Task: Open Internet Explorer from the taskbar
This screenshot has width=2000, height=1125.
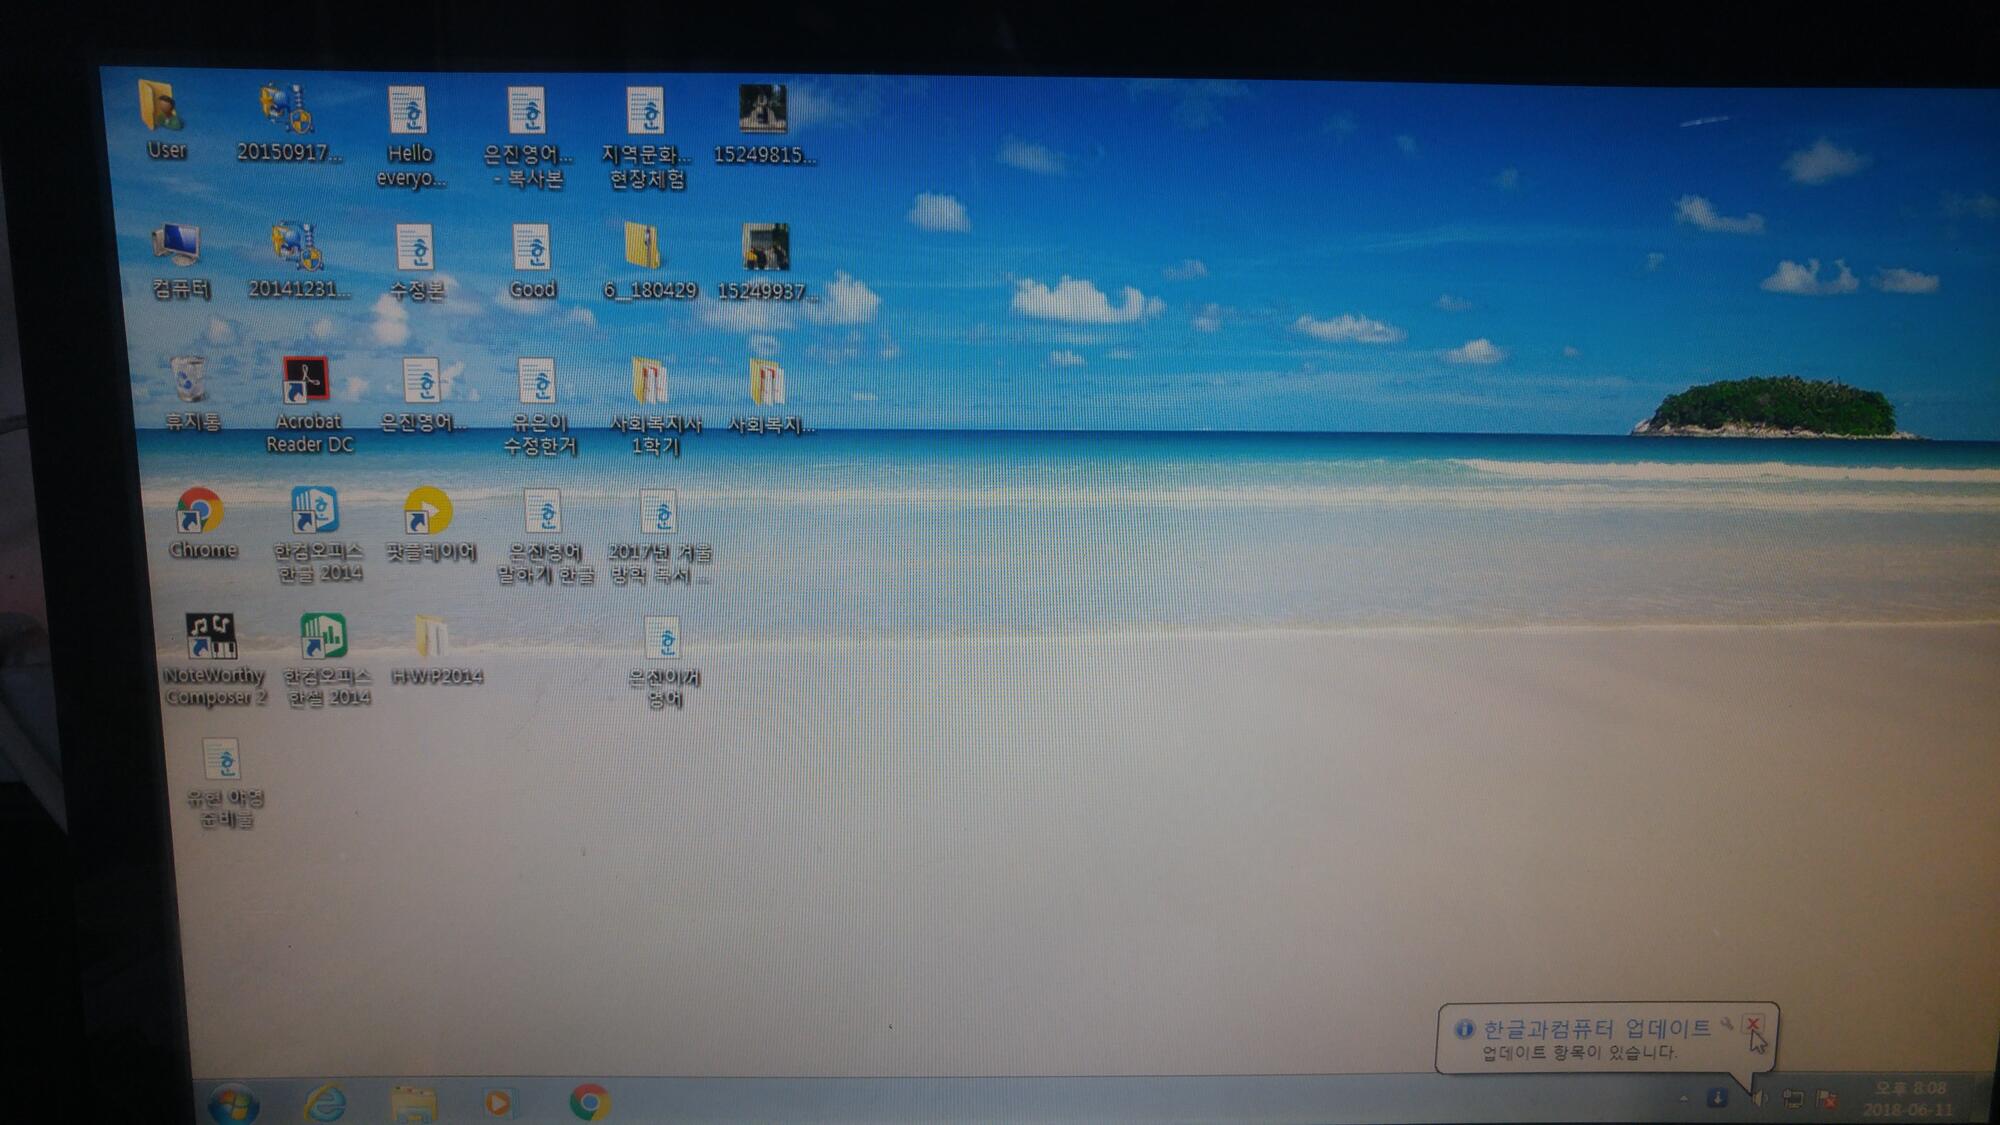Action: 324,1103
